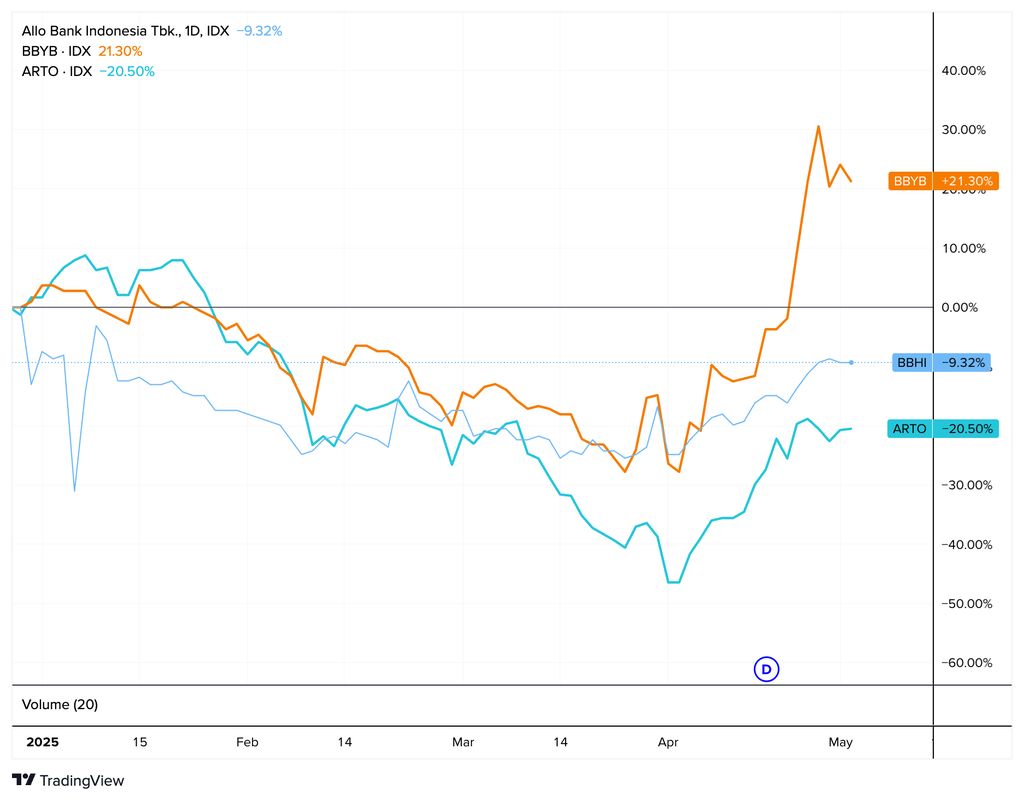This screenshot has width=1024, height=801.
Task: Click the 0.00% axis label
Action: pos(959,307)
